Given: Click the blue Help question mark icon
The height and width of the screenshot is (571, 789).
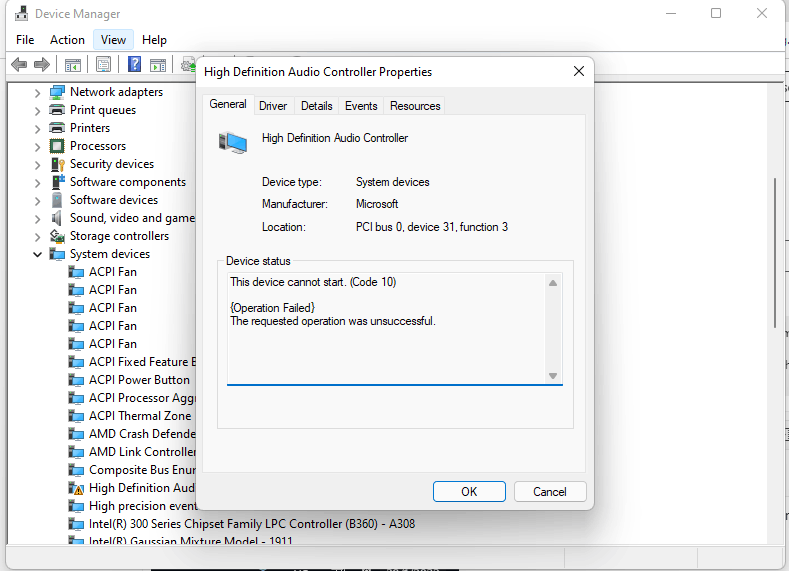Looking at the screenshot, I should pyautogui.click(x=134, y=64).
